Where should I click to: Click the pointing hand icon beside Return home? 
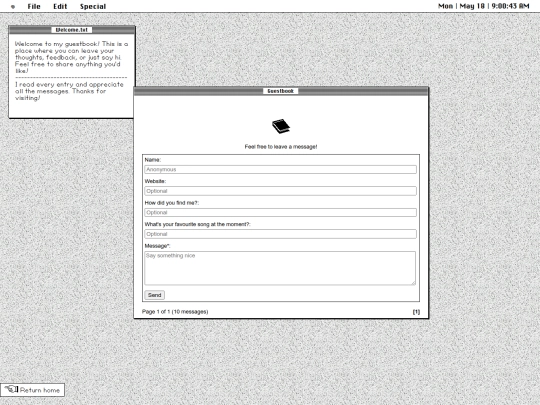pyautogui.click(x=12, y=390)
